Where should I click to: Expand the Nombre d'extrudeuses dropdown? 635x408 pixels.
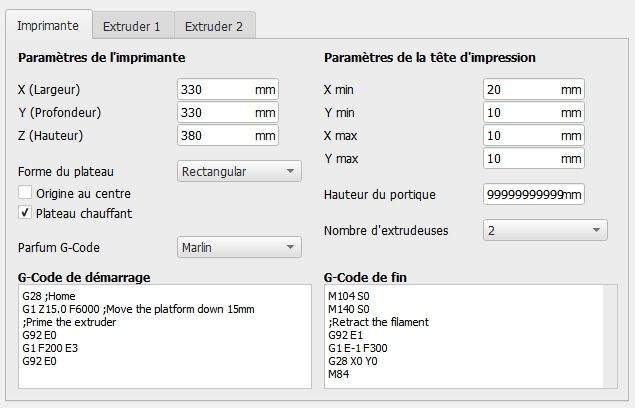click(544, 230)
